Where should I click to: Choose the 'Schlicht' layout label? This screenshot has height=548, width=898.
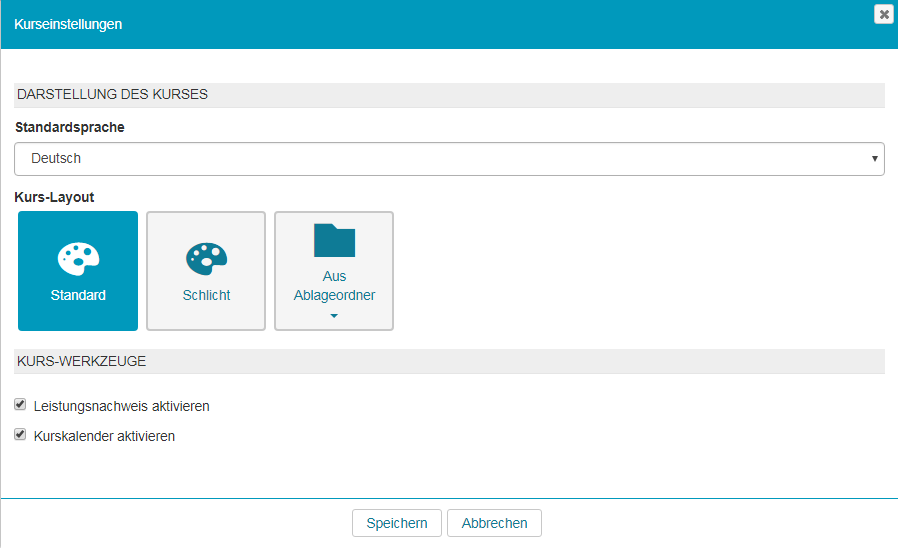[206, 296]
